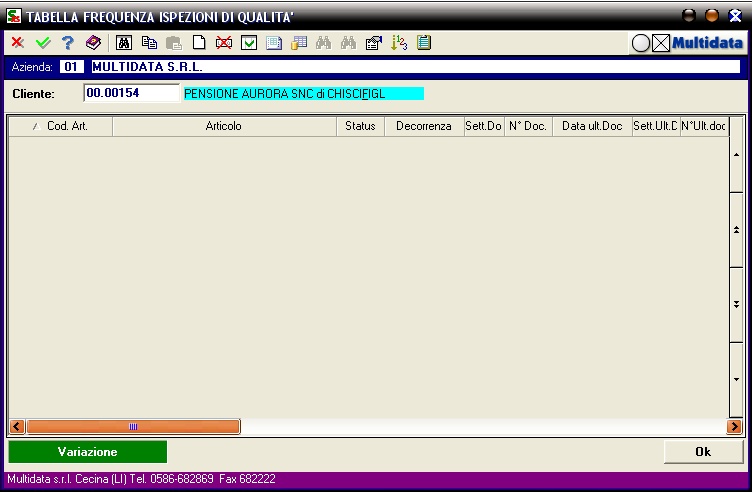Click the single up arrow in vertical scroll

pos(736,155)
